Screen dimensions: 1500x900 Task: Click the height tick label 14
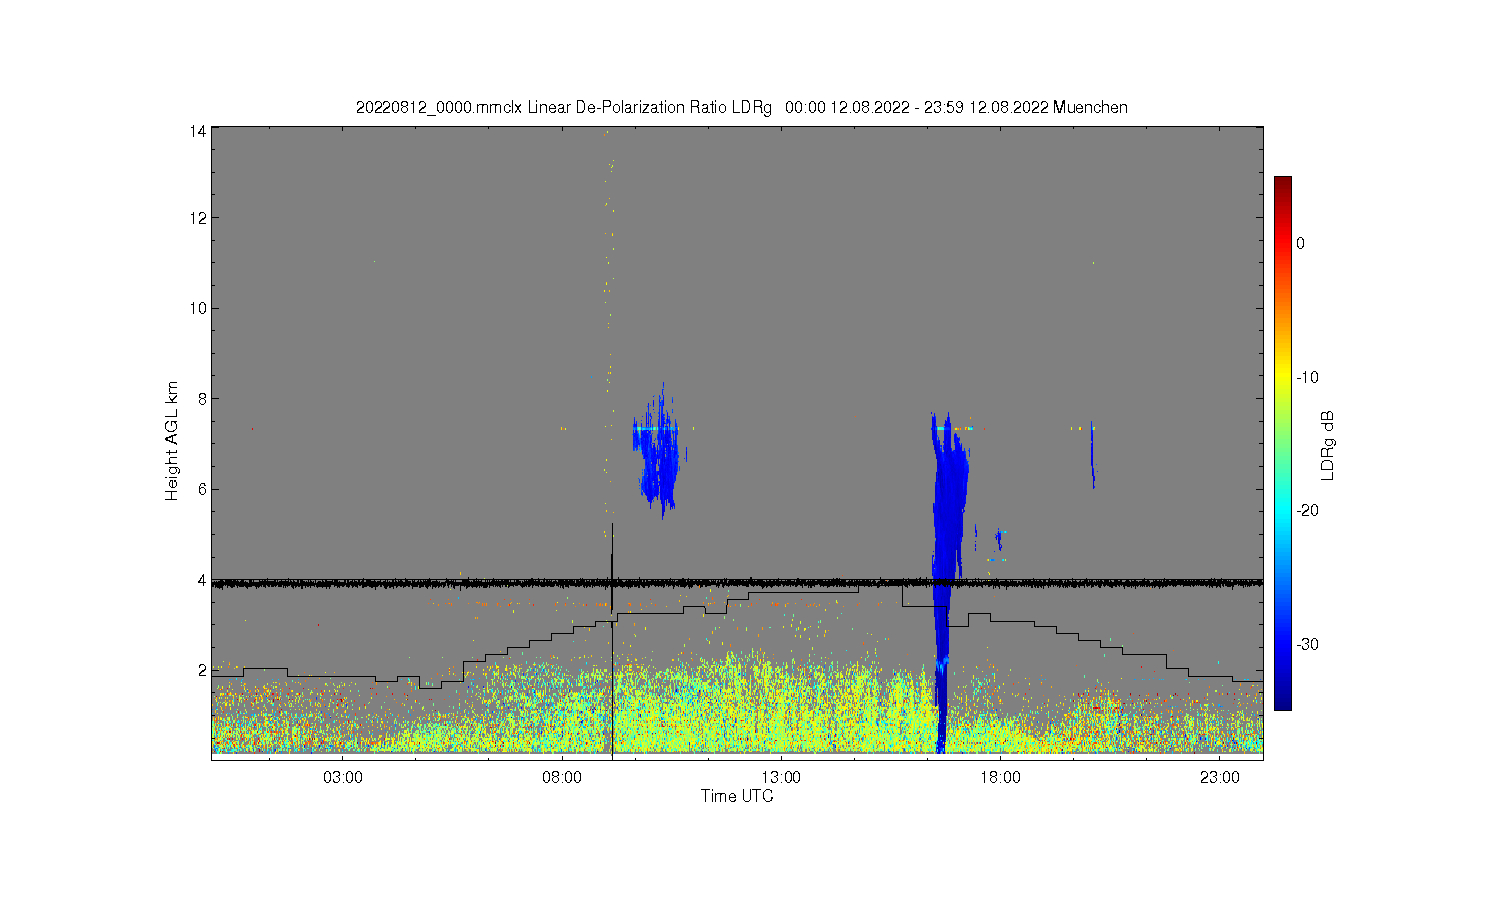(x=198, y=131)
